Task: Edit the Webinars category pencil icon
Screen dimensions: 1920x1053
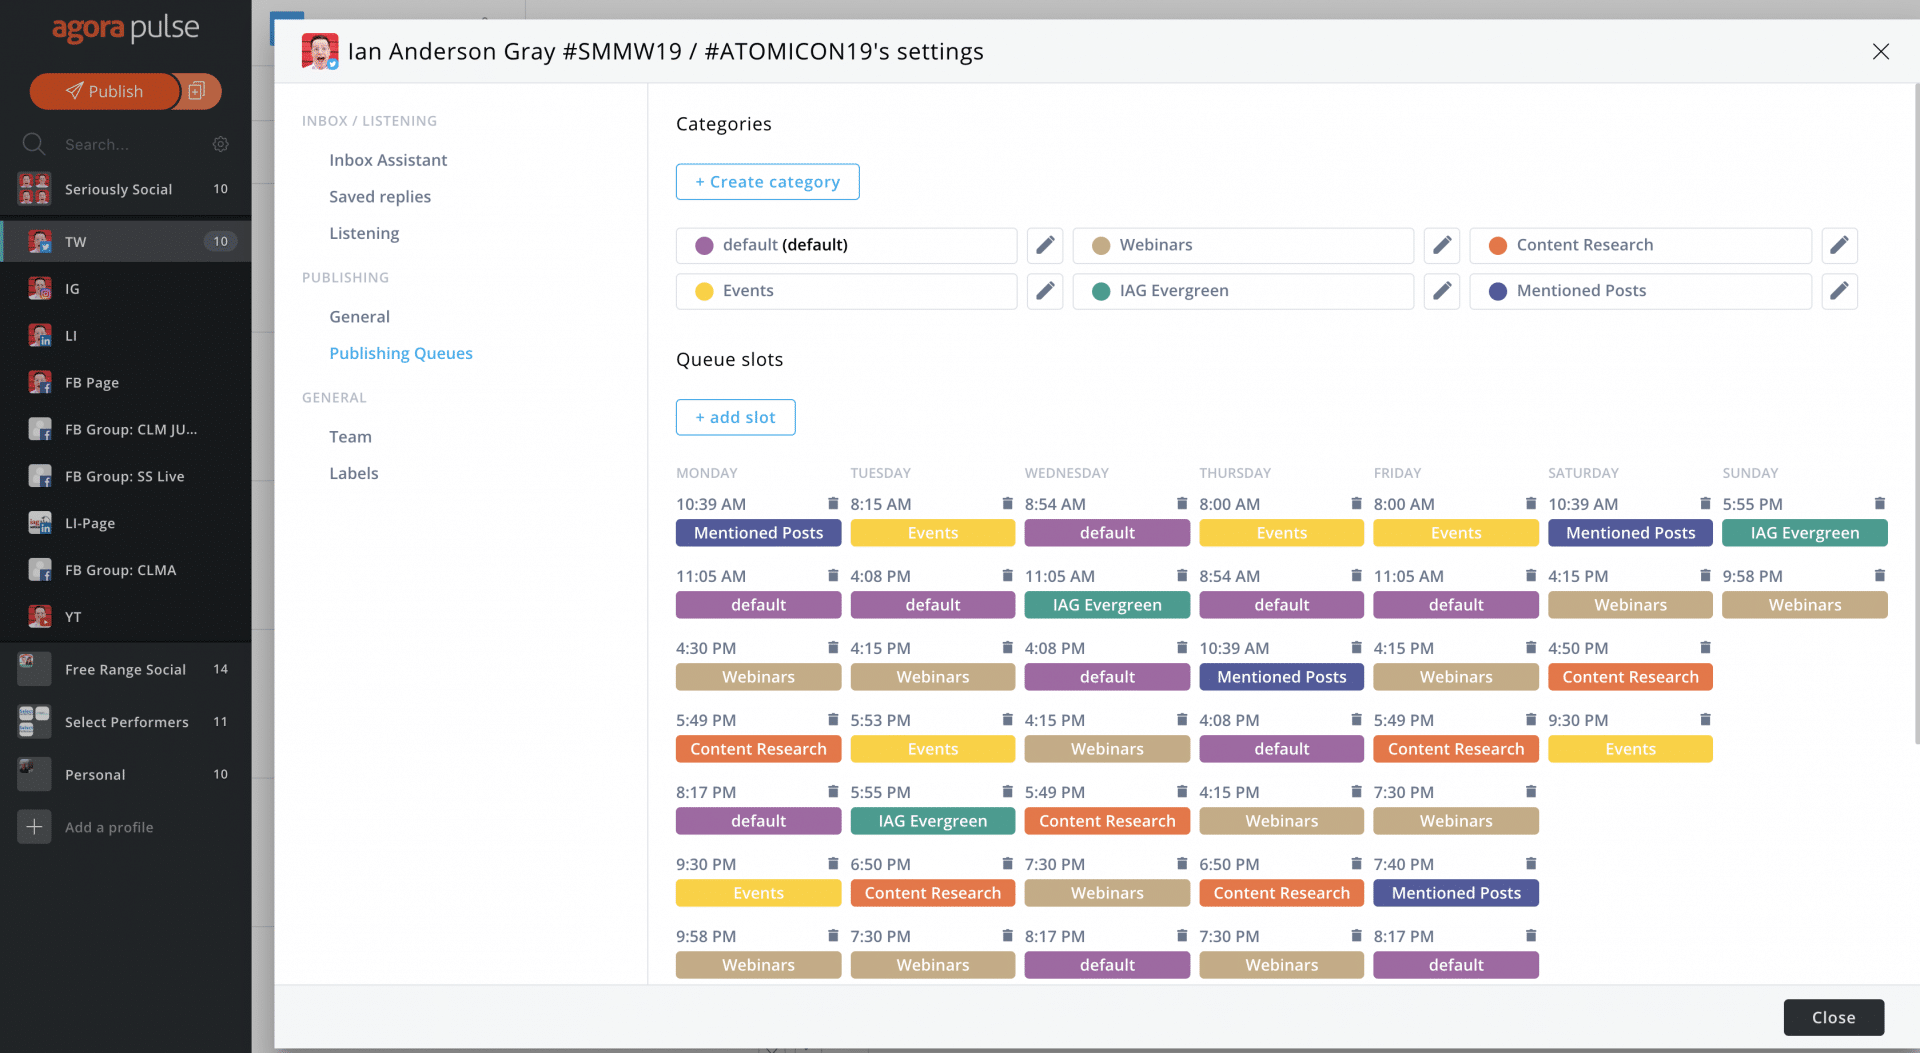Action: tap(1441, 245)
